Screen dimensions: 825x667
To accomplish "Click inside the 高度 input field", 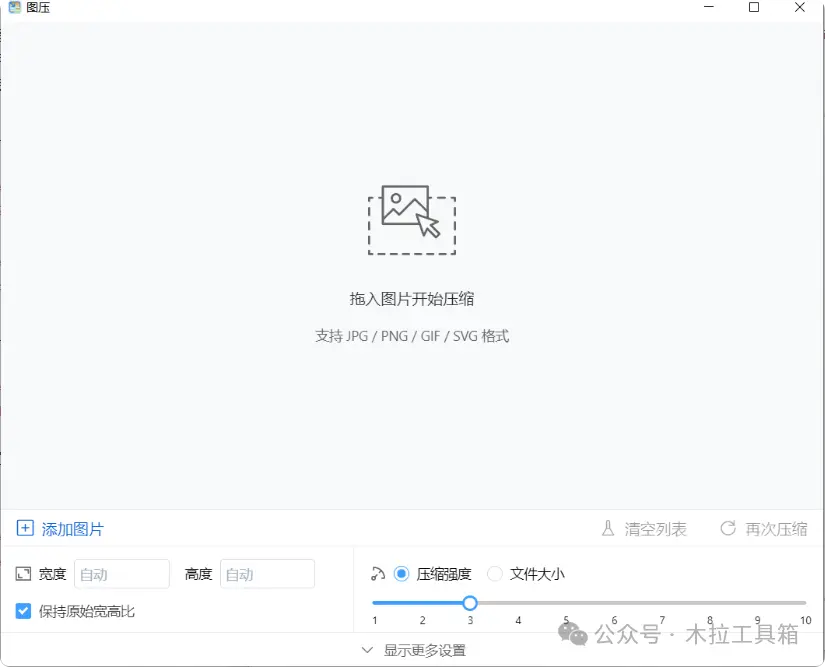I will click(267, 573).
